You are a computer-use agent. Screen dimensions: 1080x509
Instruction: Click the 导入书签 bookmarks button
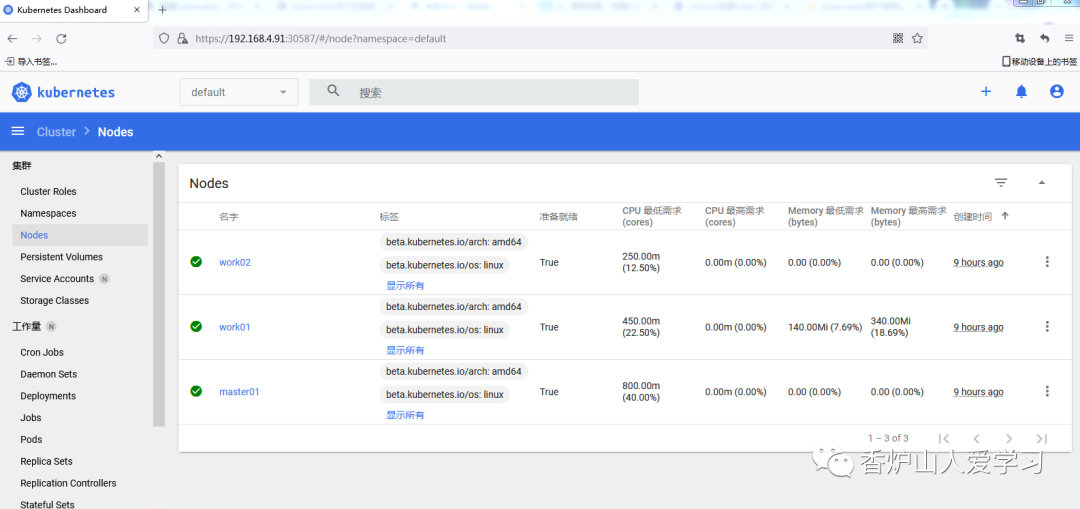click(x=32, y=61)
